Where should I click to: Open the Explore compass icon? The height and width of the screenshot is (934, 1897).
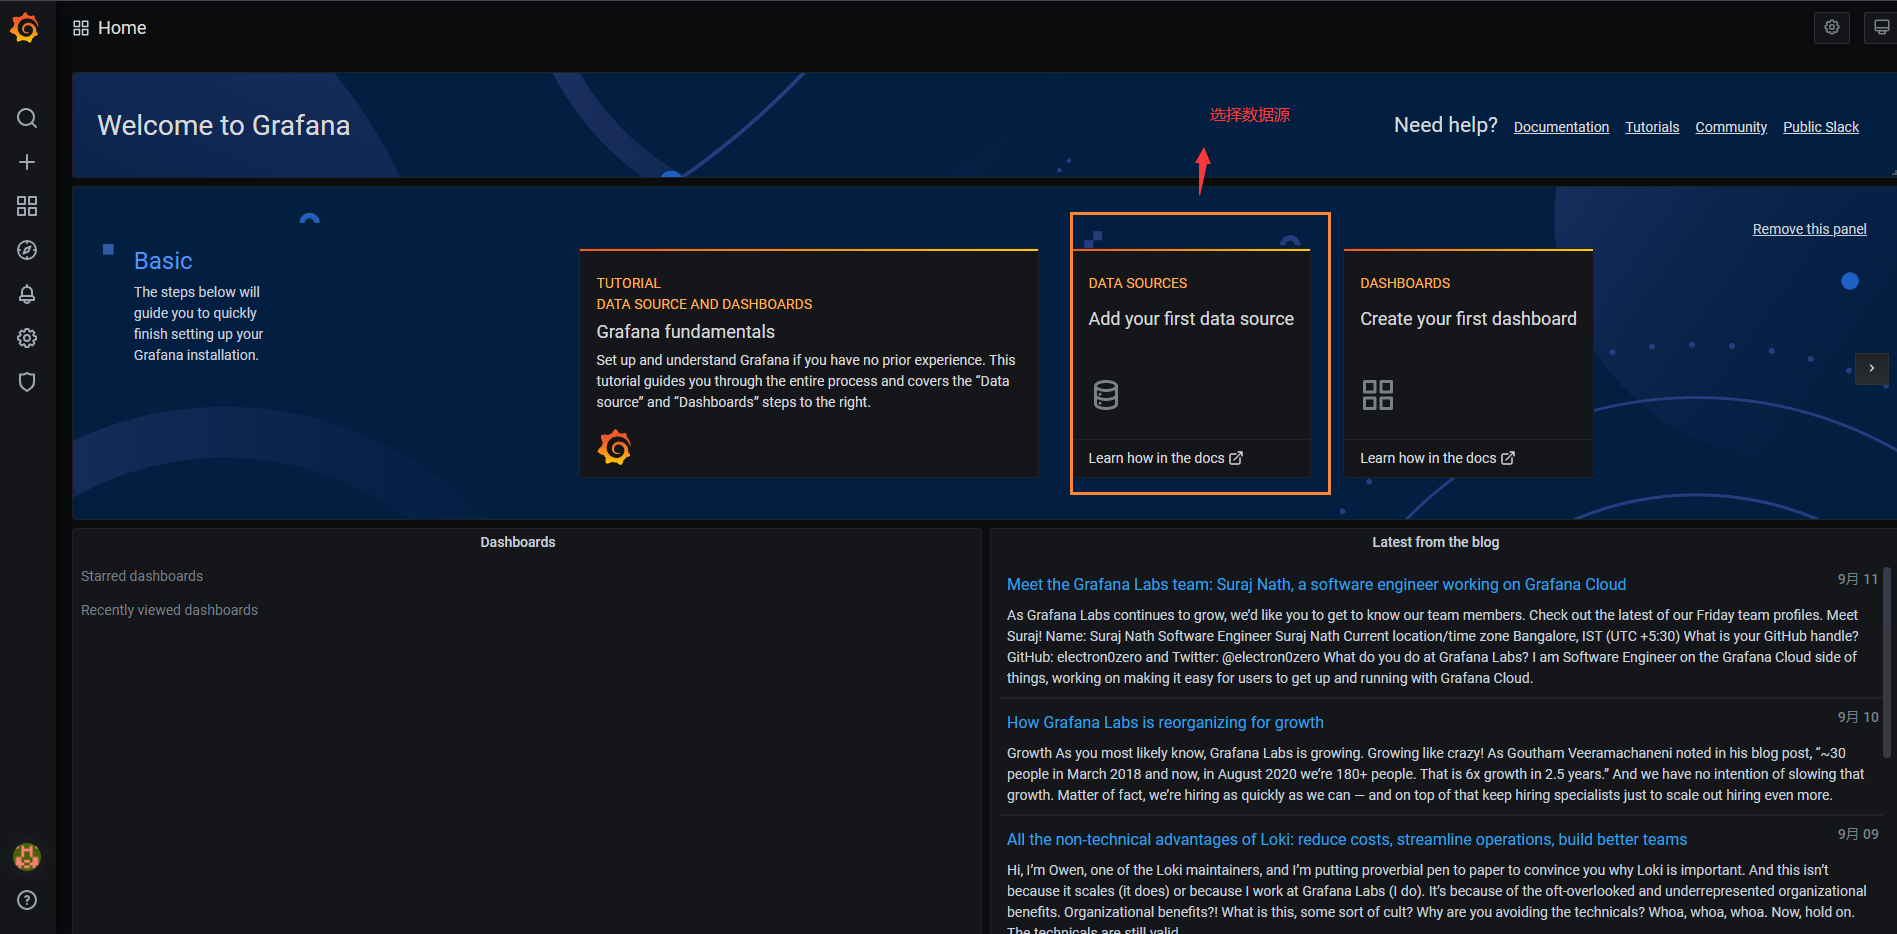[27, 250]
